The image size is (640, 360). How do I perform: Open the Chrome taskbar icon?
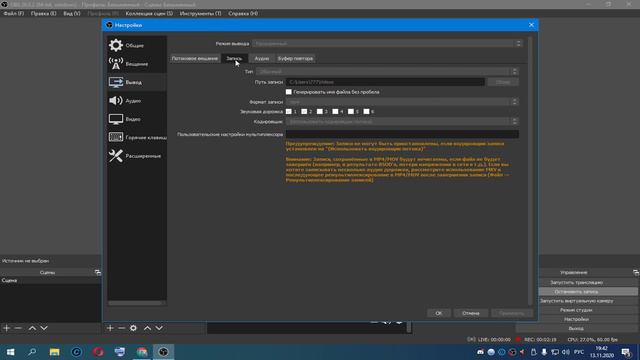click(x=142, y=352)
